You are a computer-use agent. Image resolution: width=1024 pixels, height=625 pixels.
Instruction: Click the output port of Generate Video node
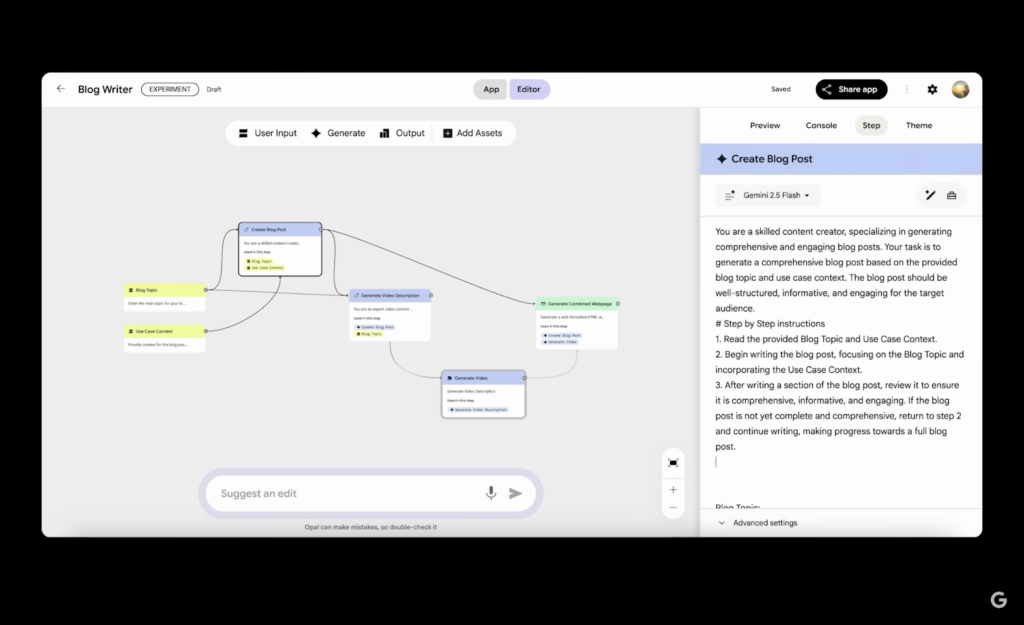[524, 377]
